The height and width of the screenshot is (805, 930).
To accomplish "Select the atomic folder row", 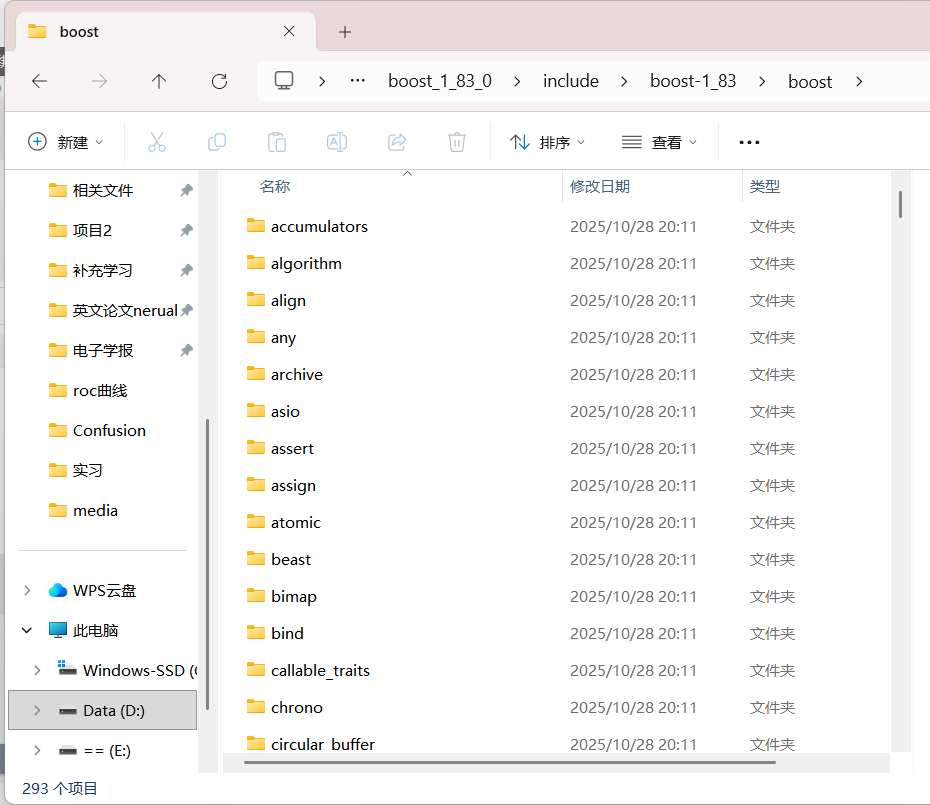I will 556,522.
